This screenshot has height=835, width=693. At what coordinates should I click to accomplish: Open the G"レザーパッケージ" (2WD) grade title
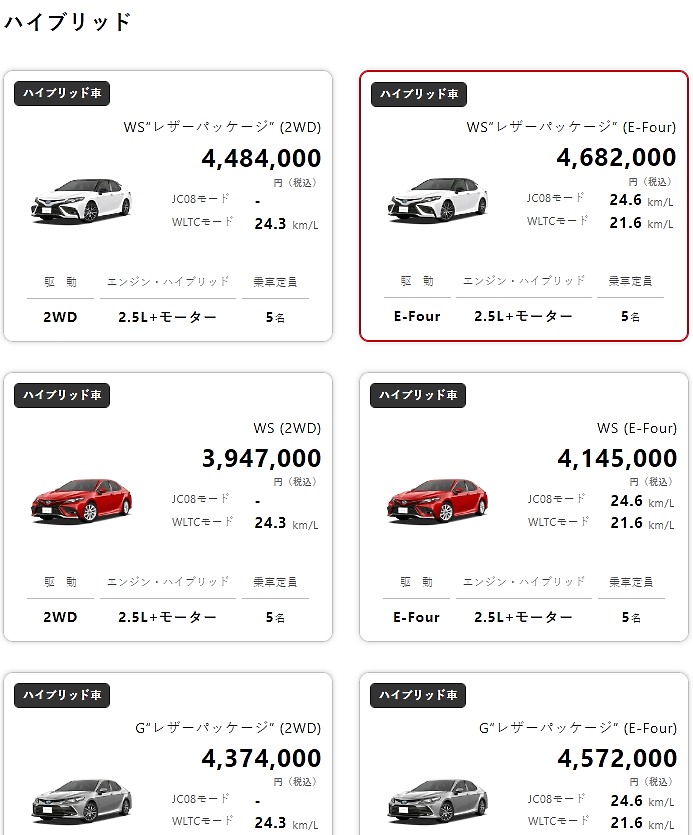228,728
